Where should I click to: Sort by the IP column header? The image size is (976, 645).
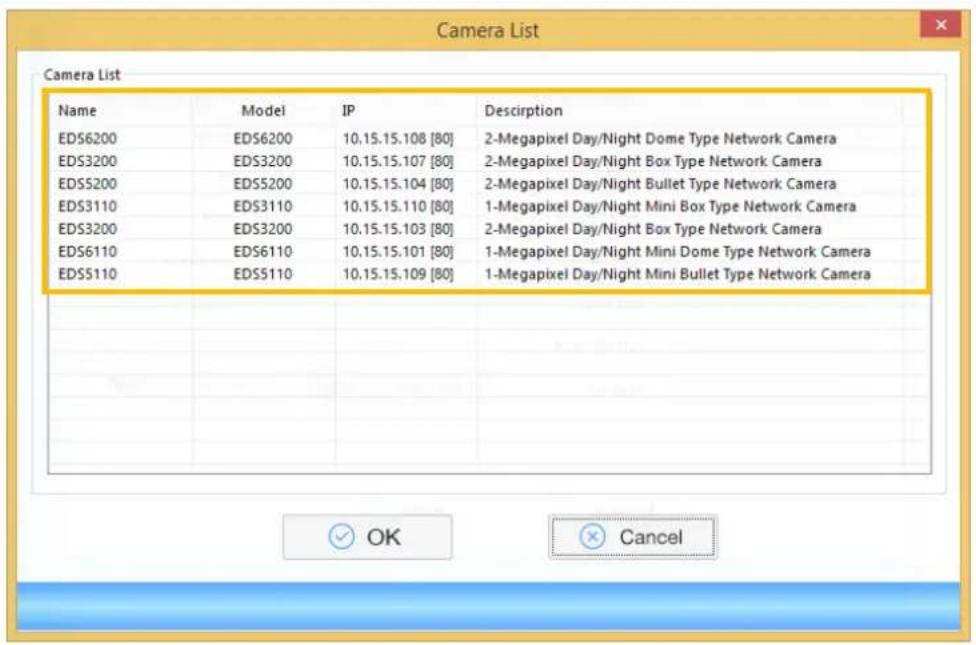point(349,111)
